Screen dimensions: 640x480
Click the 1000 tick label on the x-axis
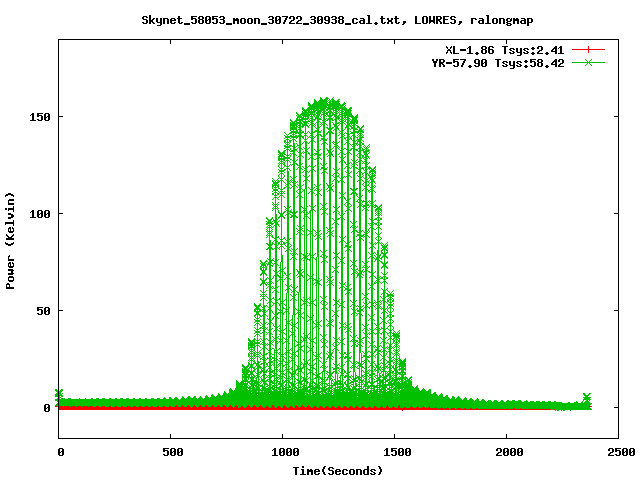(285, 452)
